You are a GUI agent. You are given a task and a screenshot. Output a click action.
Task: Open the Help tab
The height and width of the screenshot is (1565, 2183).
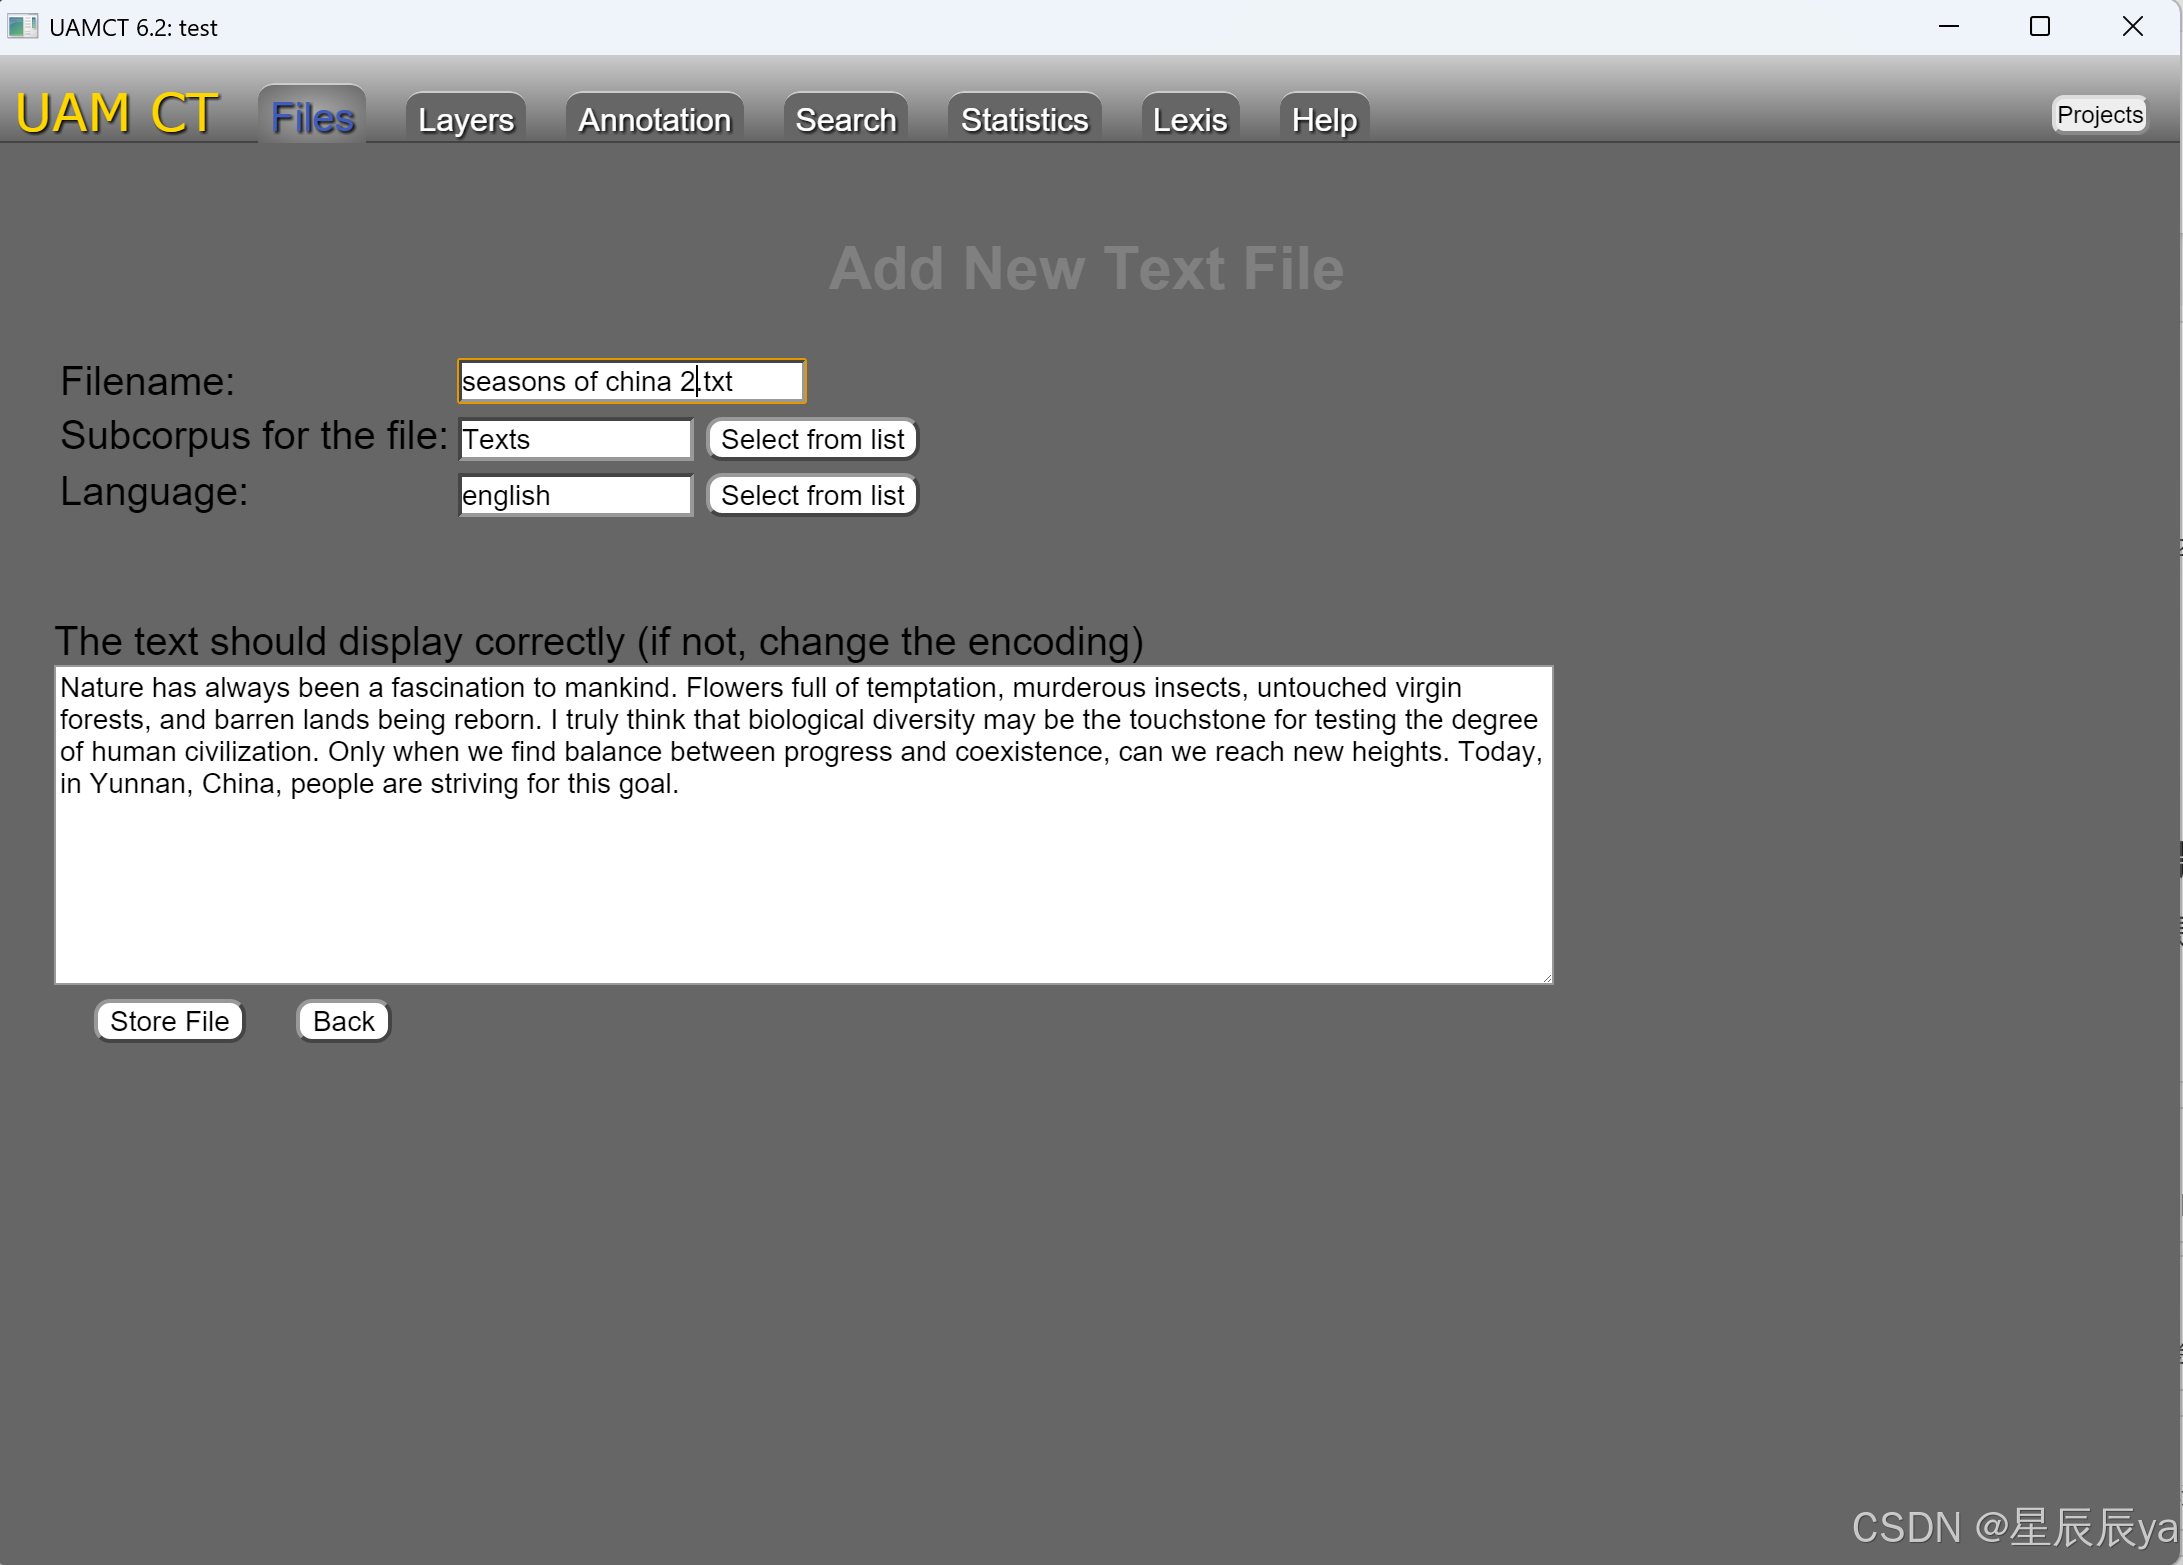(1323, 118)
